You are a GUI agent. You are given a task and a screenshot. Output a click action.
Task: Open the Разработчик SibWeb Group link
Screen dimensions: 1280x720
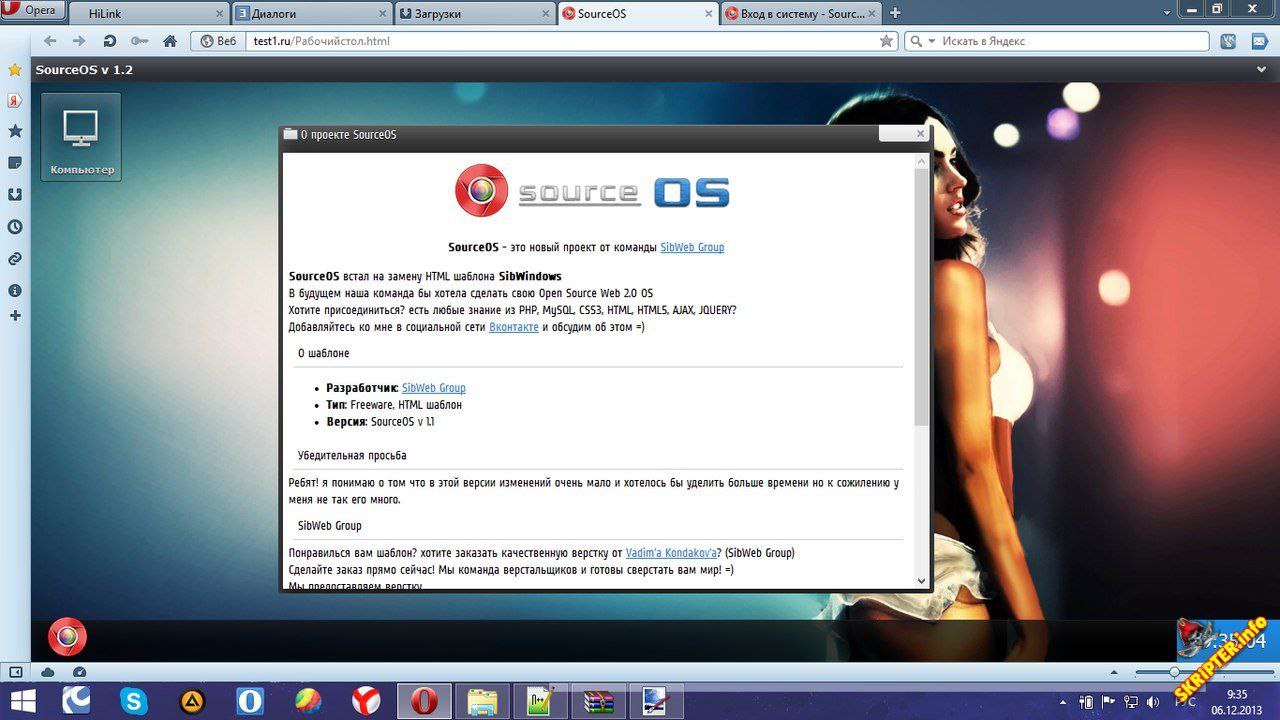(434, 388)
